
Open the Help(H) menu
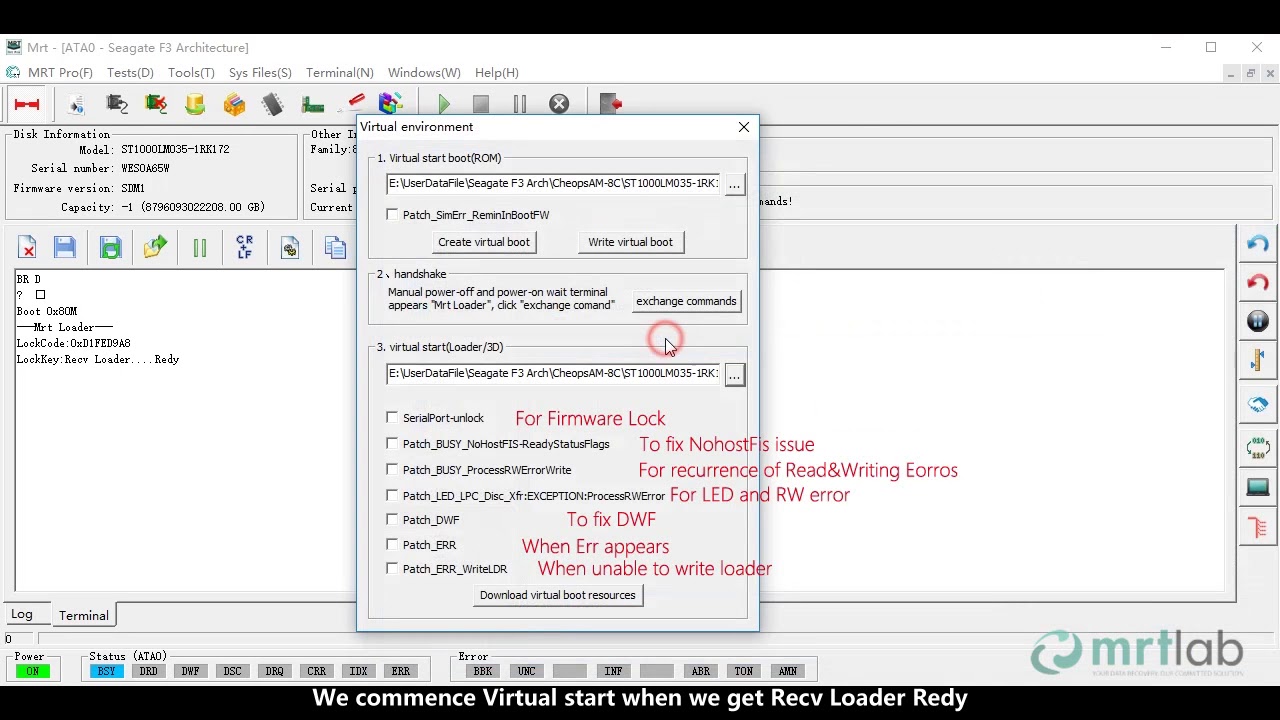(x=496, y=72)
